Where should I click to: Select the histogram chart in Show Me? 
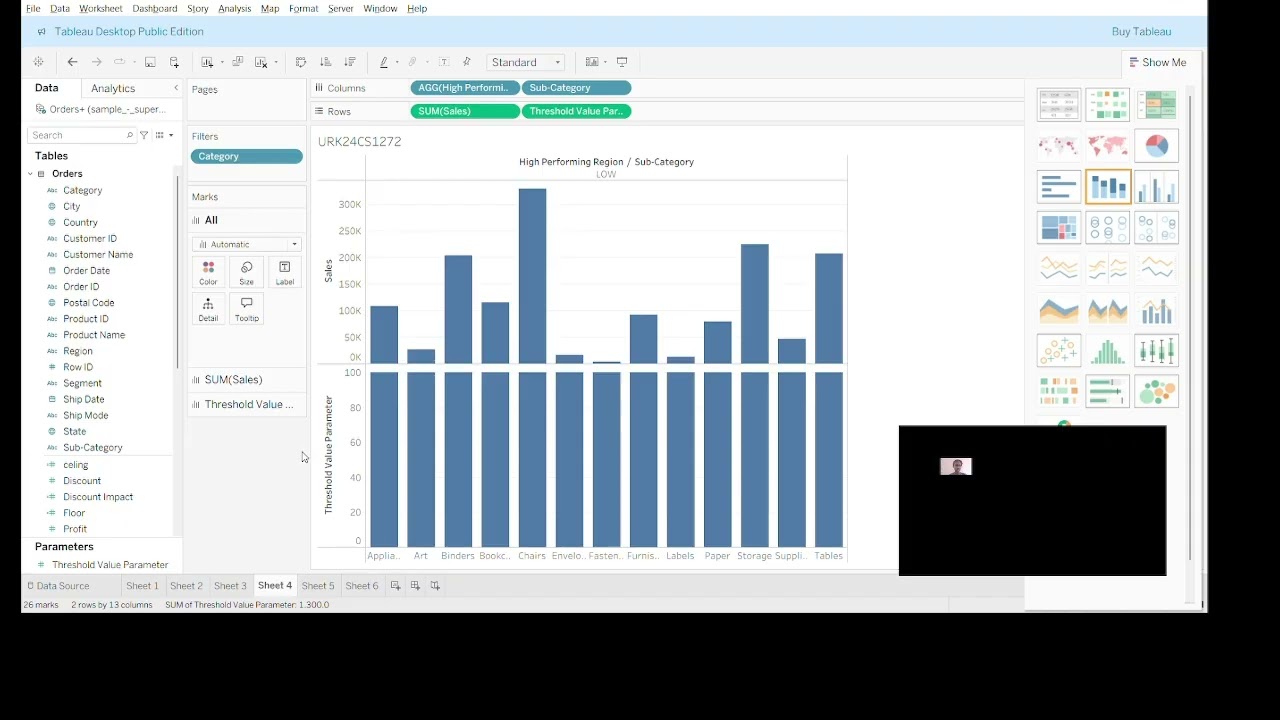(1107, 351)
